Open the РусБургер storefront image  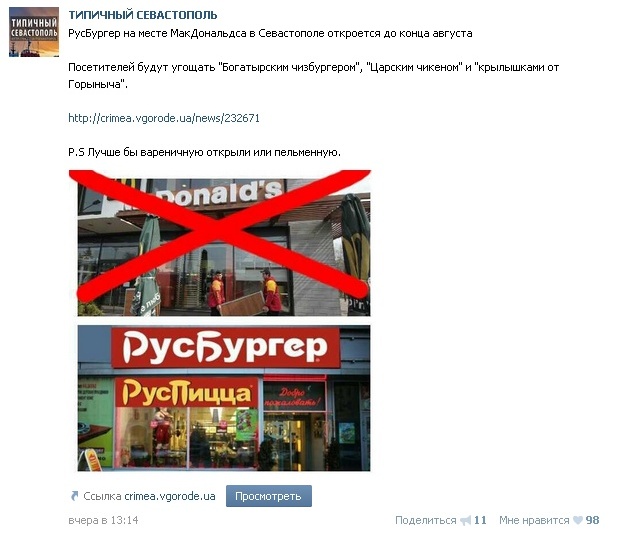tap(224, 398)
